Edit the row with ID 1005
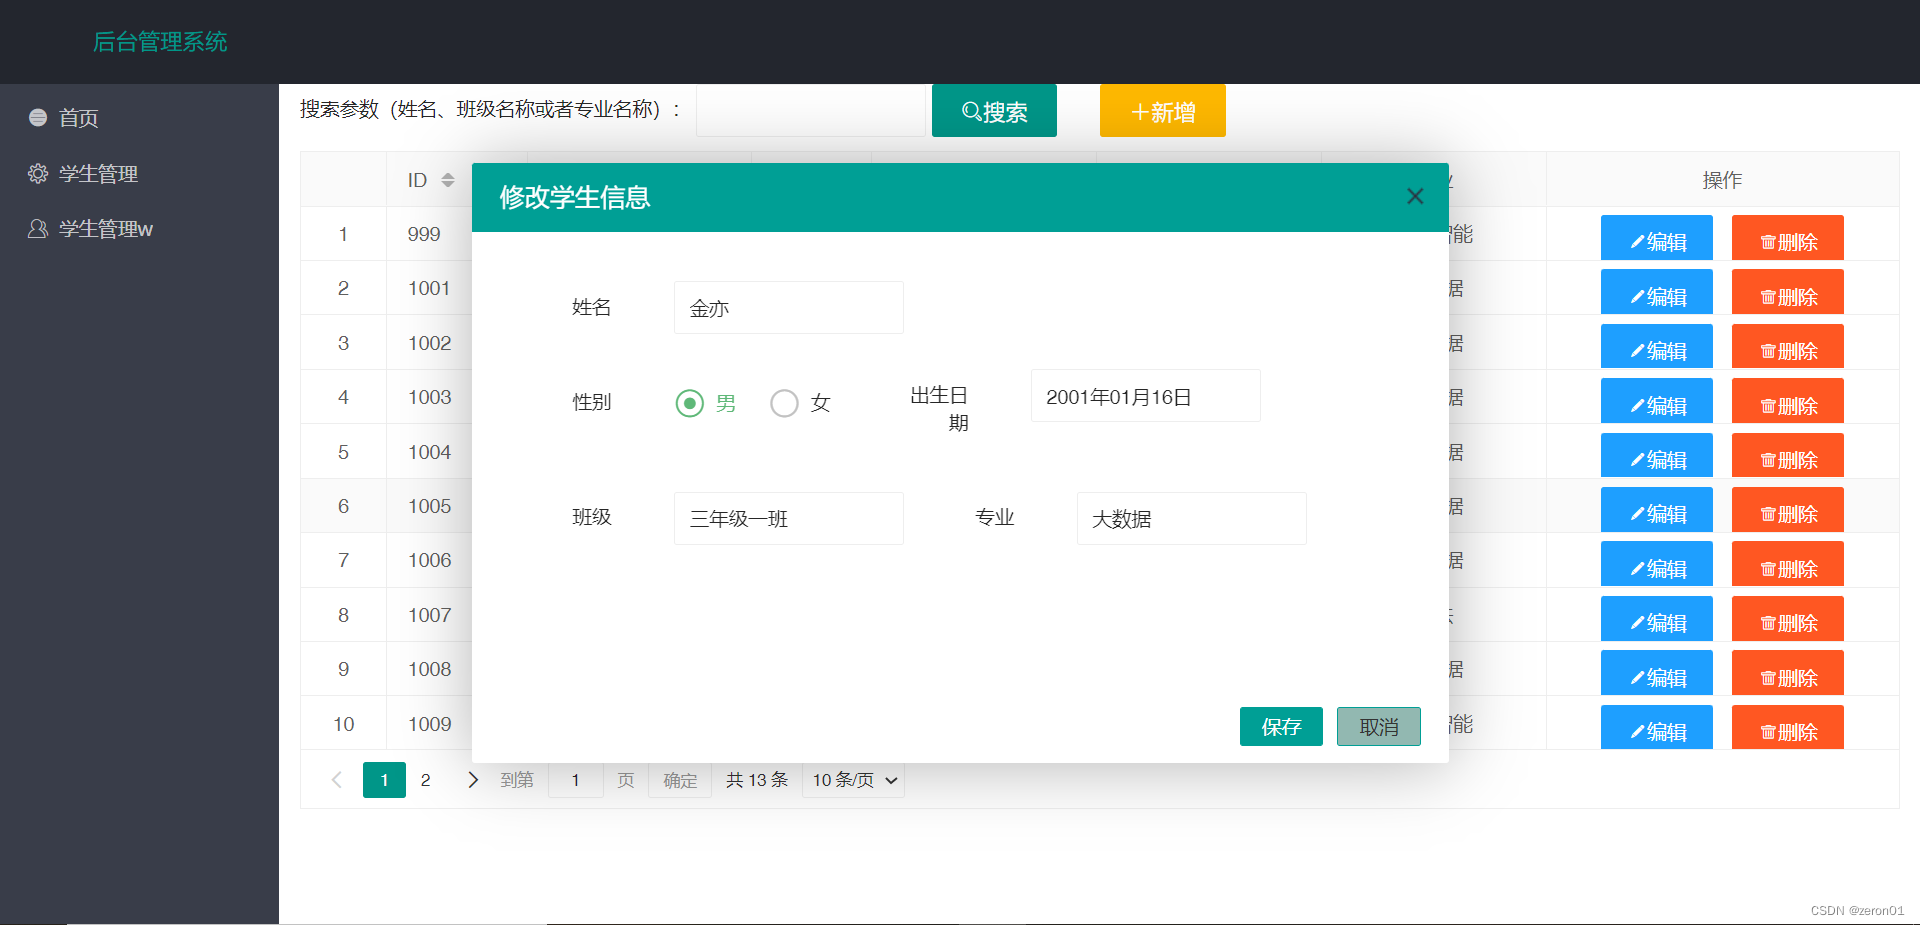Screen dimensions: 1920x925 click(x=1657, y=510)
